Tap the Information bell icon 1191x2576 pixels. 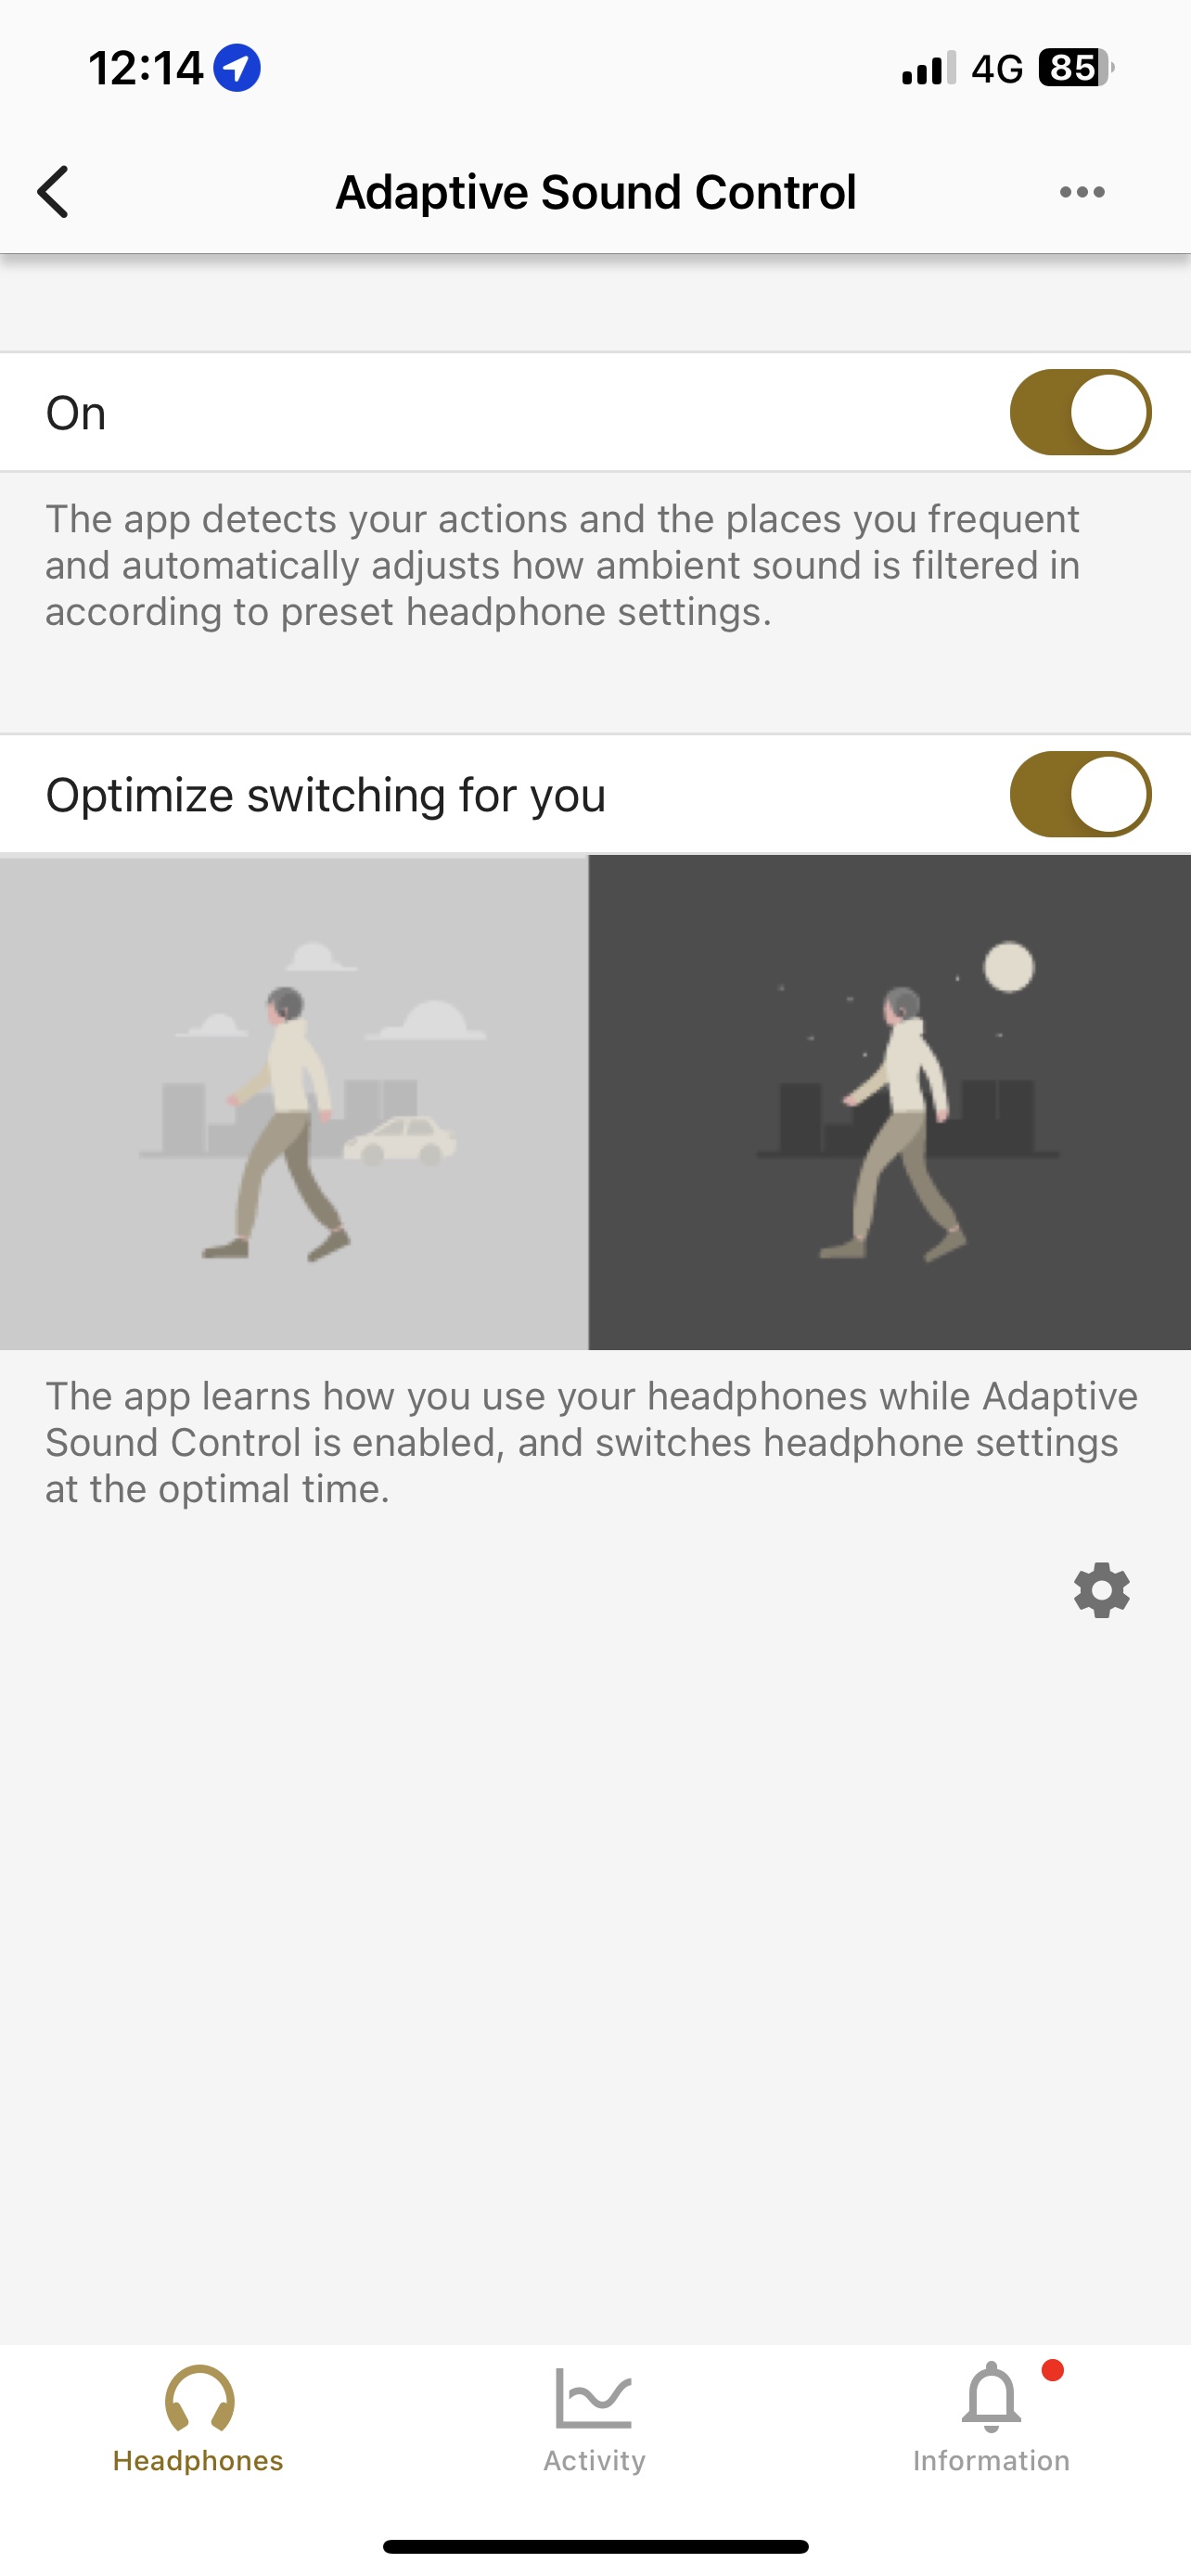[991, 2398]
